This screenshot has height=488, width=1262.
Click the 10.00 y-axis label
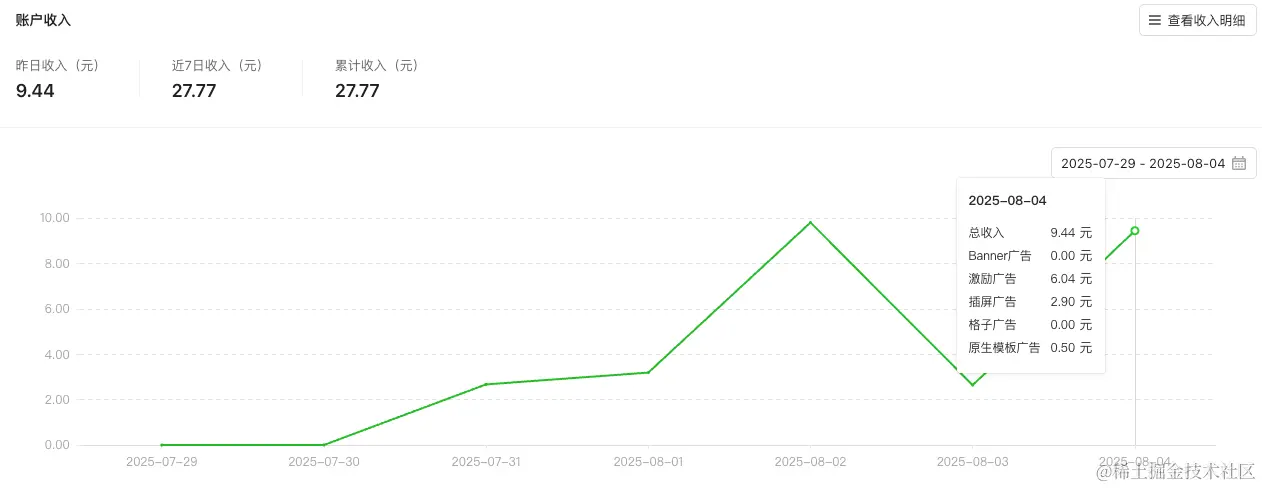tap(54, 218)
